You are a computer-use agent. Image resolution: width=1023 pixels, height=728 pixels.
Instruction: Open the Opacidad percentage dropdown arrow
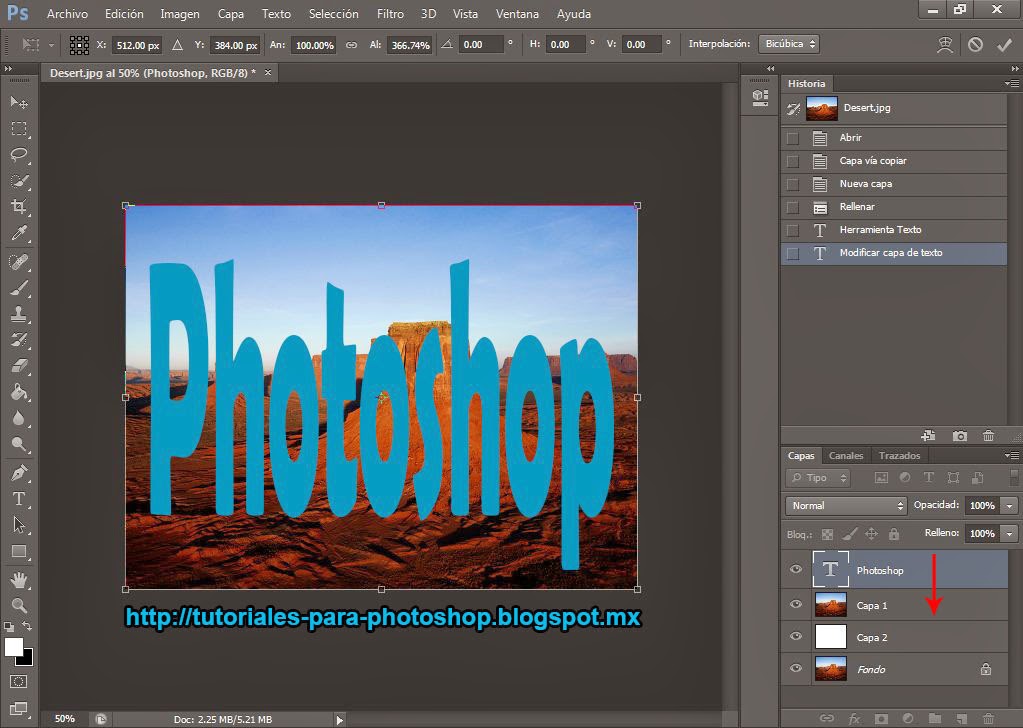coord(1010,506)
